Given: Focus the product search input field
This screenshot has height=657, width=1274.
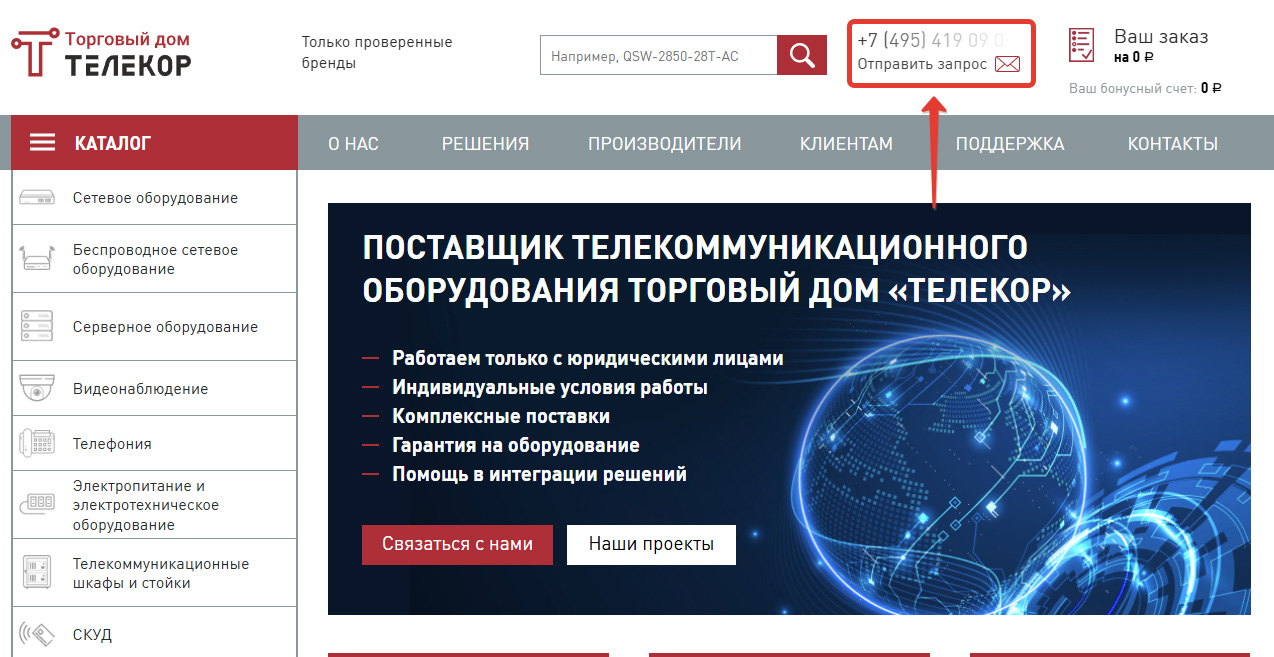Looking at the screenshot, I should pyautogui.click(x=659, y=55).
